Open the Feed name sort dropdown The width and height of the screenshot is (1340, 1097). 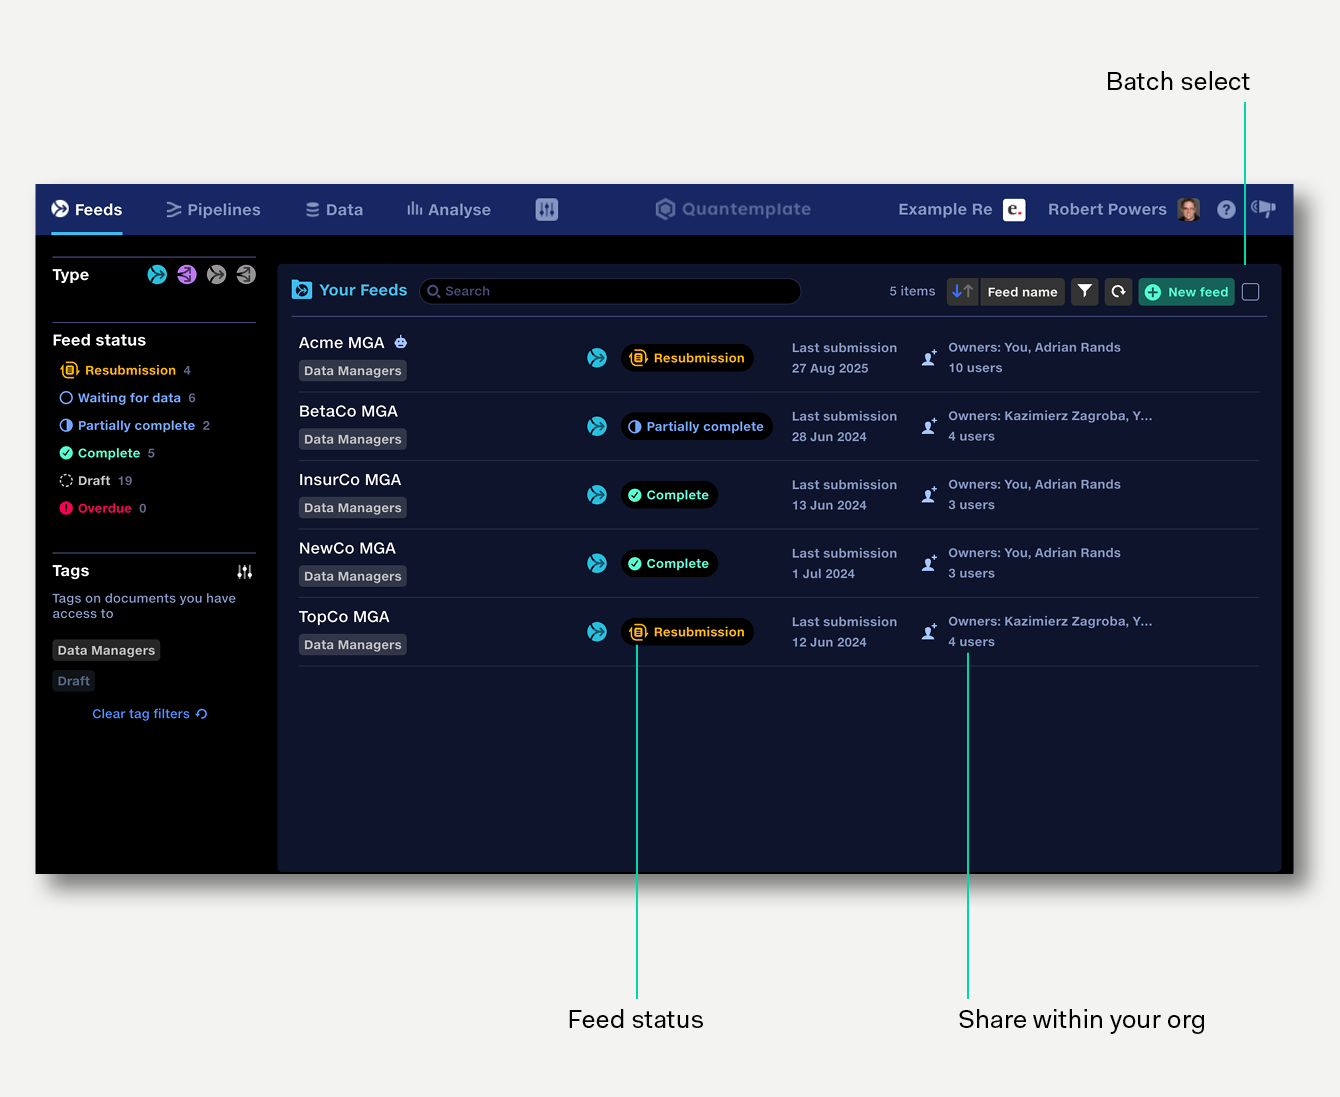coord(1022,292)
